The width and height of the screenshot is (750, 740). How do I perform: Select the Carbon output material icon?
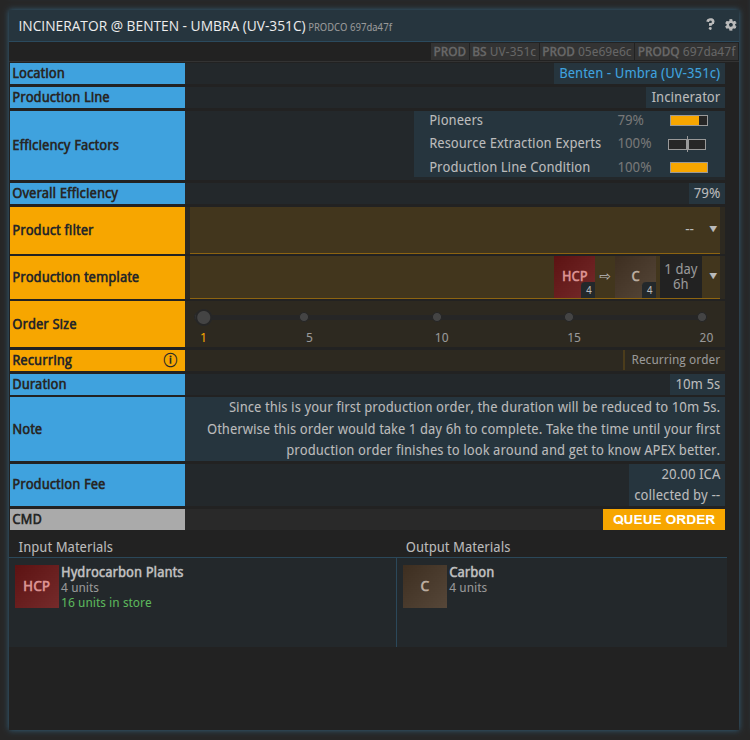pos(425,586)
